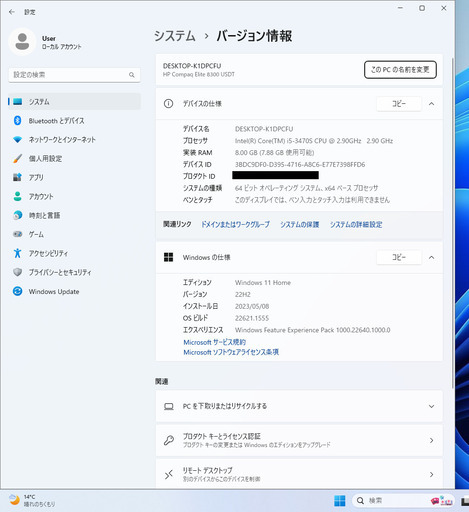Collapse the デバイスの仕様 section chevron
The image size is (469, 512).
click(431, 104)
